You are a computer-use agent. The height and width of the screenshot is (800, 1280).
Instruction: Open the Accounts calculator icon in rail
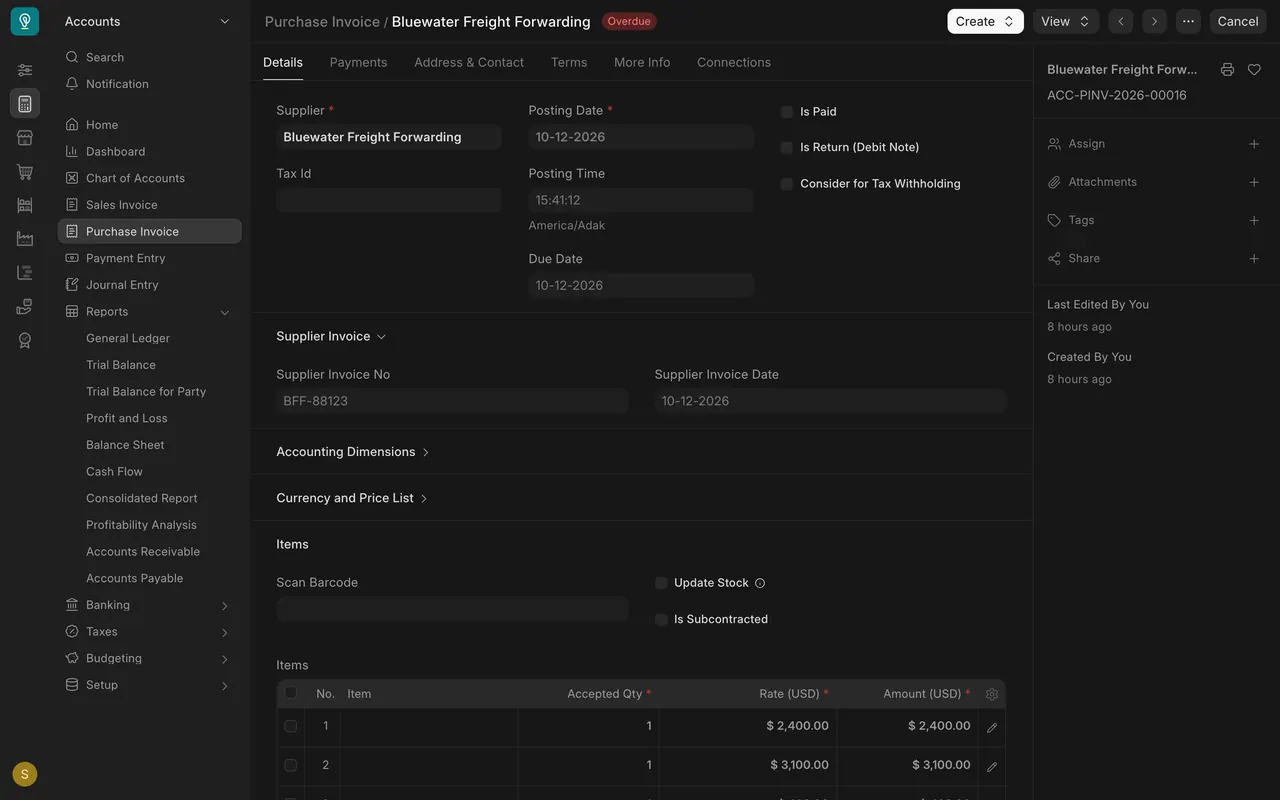(25, 103)
